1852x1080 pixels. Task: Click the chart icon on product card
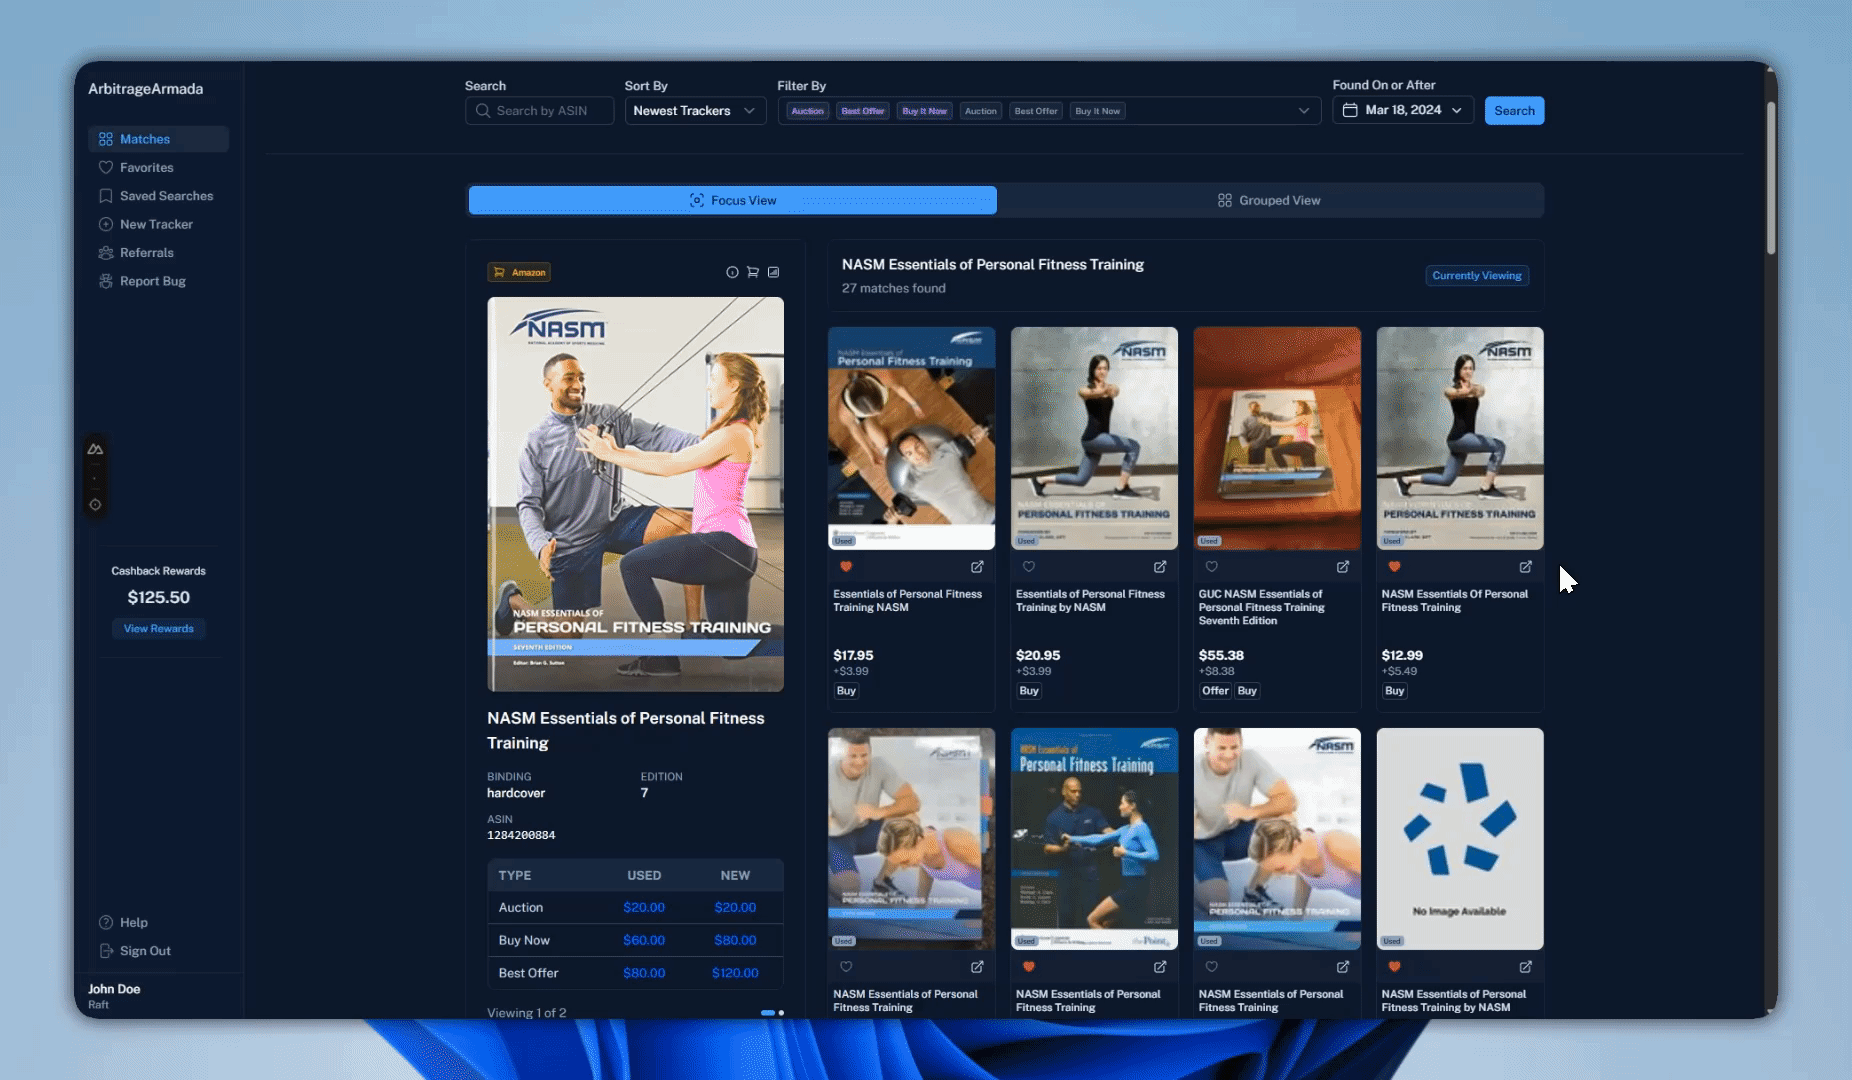(x=773, y=272)
